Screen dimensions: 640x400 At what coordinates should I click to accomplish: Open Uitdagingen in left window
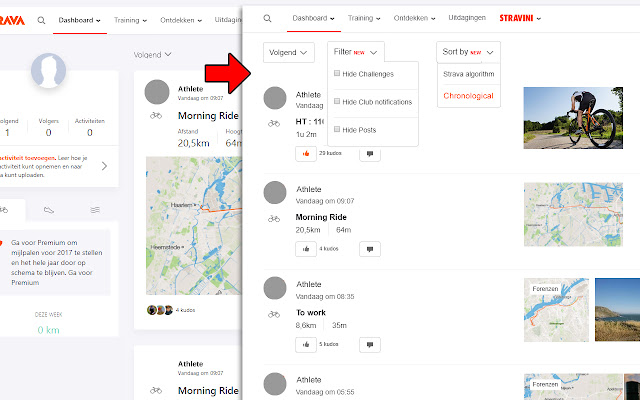[228, 20]
